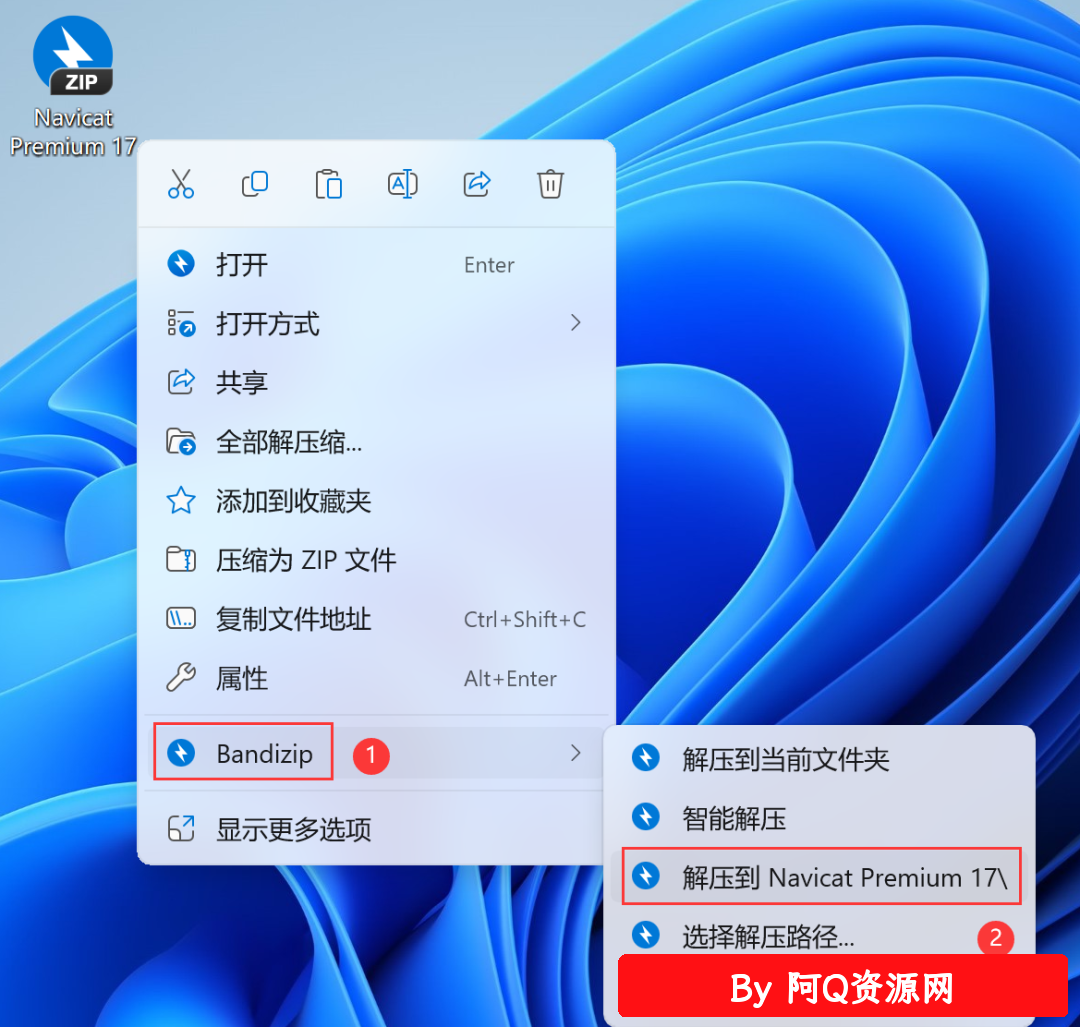The height and width of the screenshot is (1027, 1080).
Task: Click the wrench icon next to 属性
Action: 181,678
